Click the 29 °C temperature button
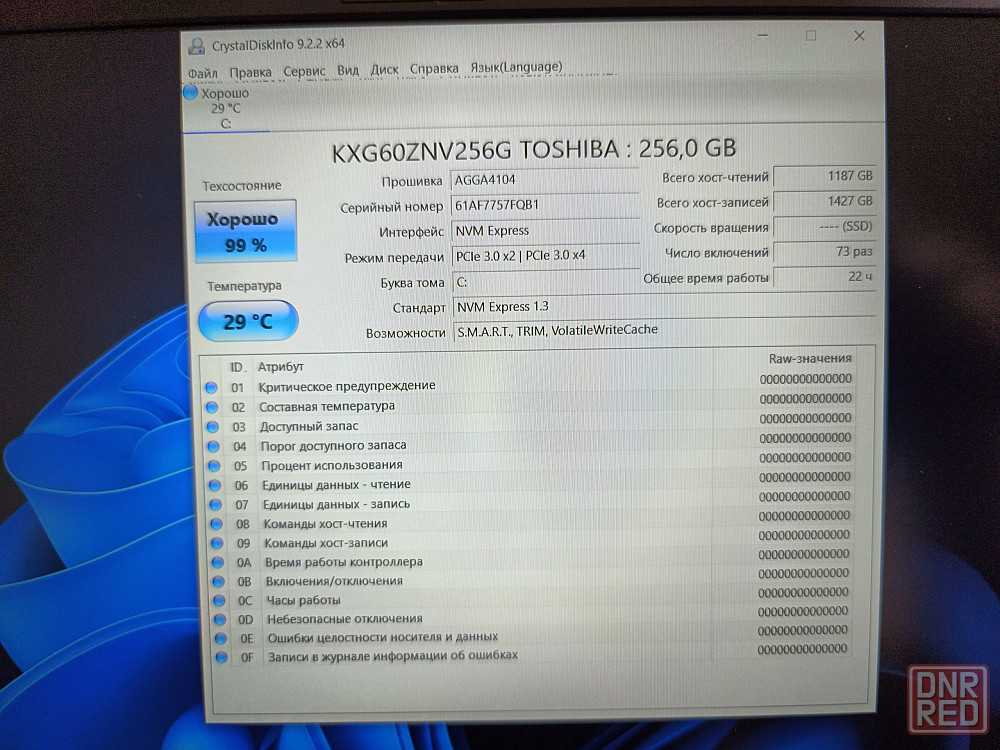 (248, 321)
